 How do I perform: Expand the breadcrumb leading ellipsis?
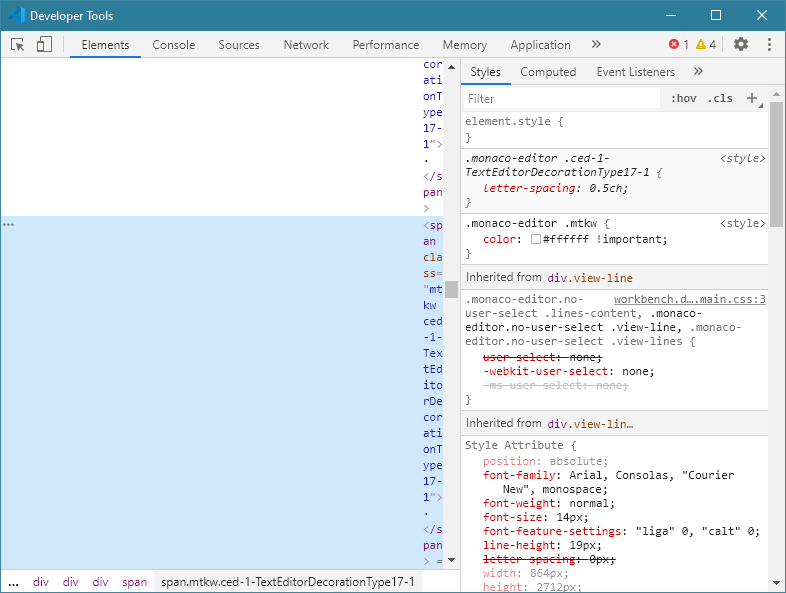coord(14,582)
